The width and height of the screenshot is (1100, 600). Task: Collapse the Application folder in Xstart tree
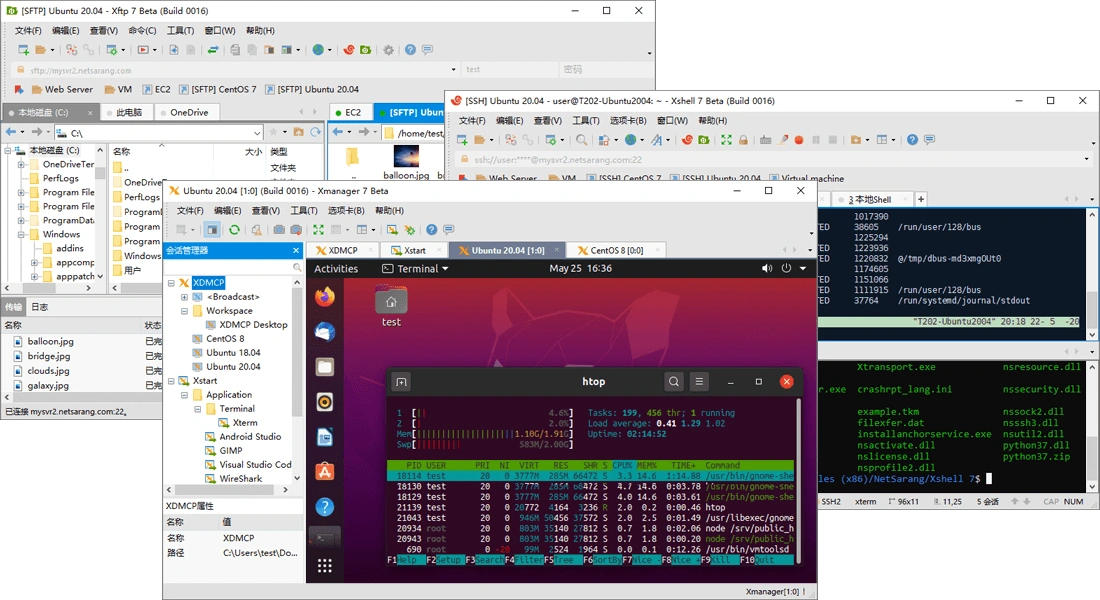(185, 395)
